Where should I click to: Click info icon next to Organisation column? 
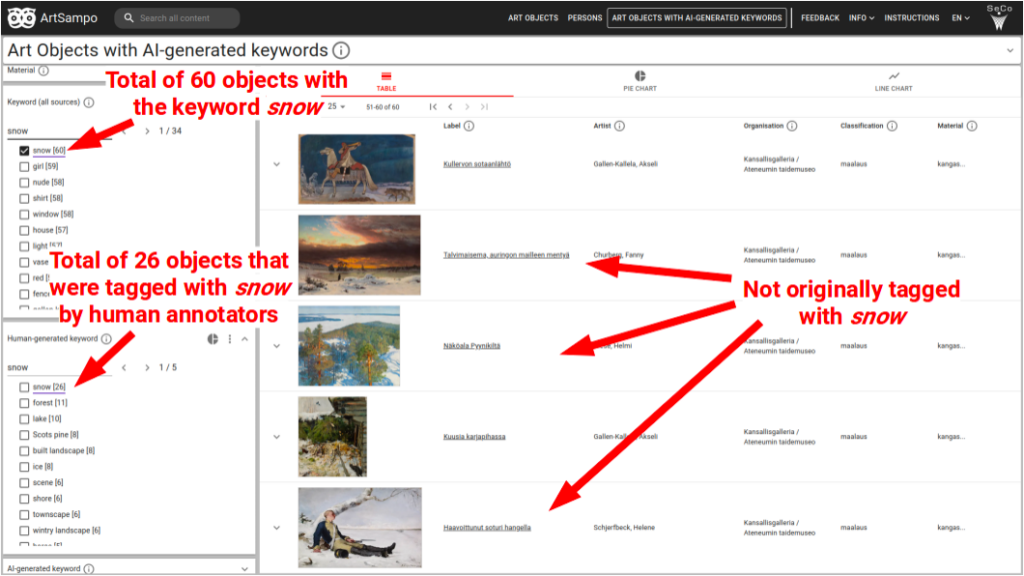coord(792,126)
